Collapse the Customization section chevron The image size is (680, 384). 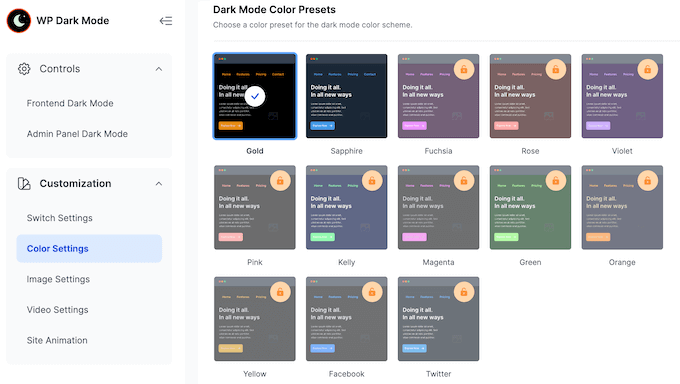click(x=159, y=184)
